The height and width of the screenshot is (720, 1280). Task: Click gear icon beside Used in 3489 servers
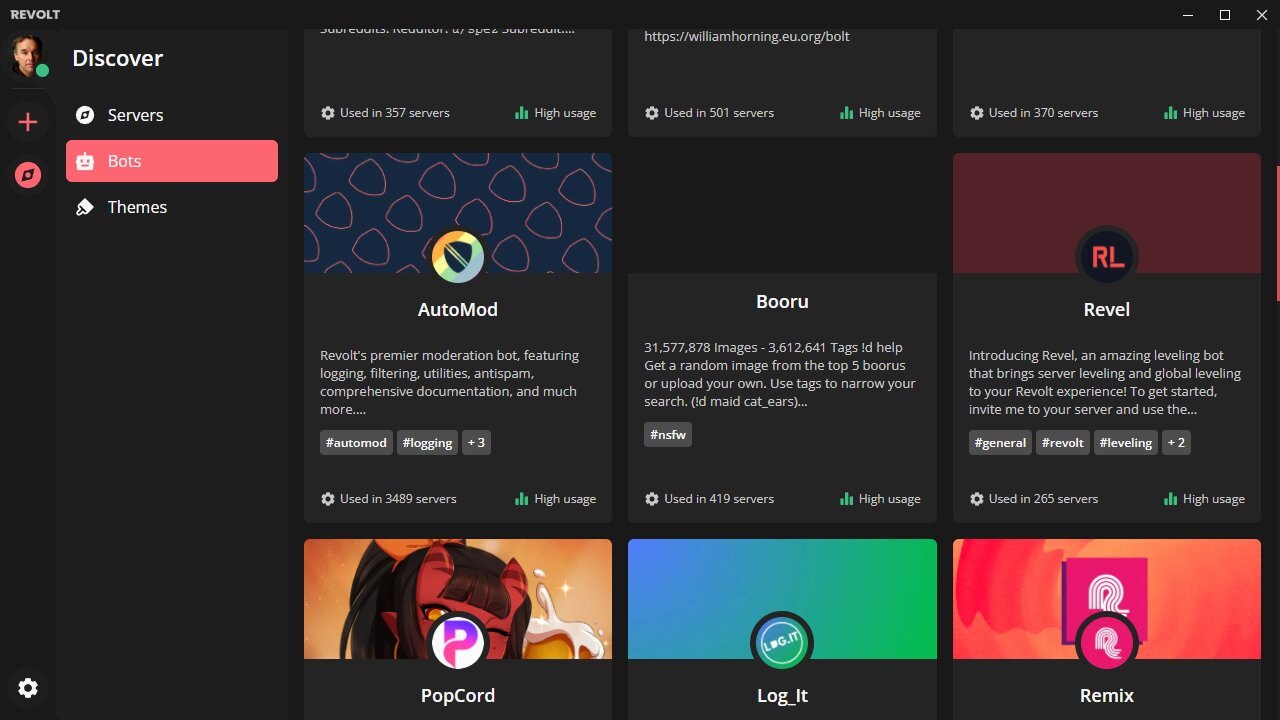click(328, 499)
